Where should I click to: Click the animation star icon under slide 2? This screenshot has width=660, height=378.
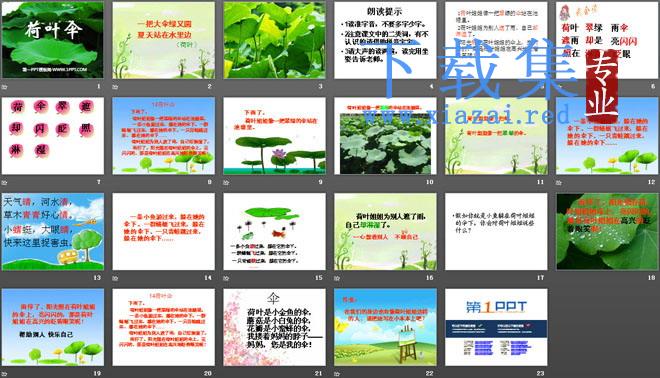(115, 87)
